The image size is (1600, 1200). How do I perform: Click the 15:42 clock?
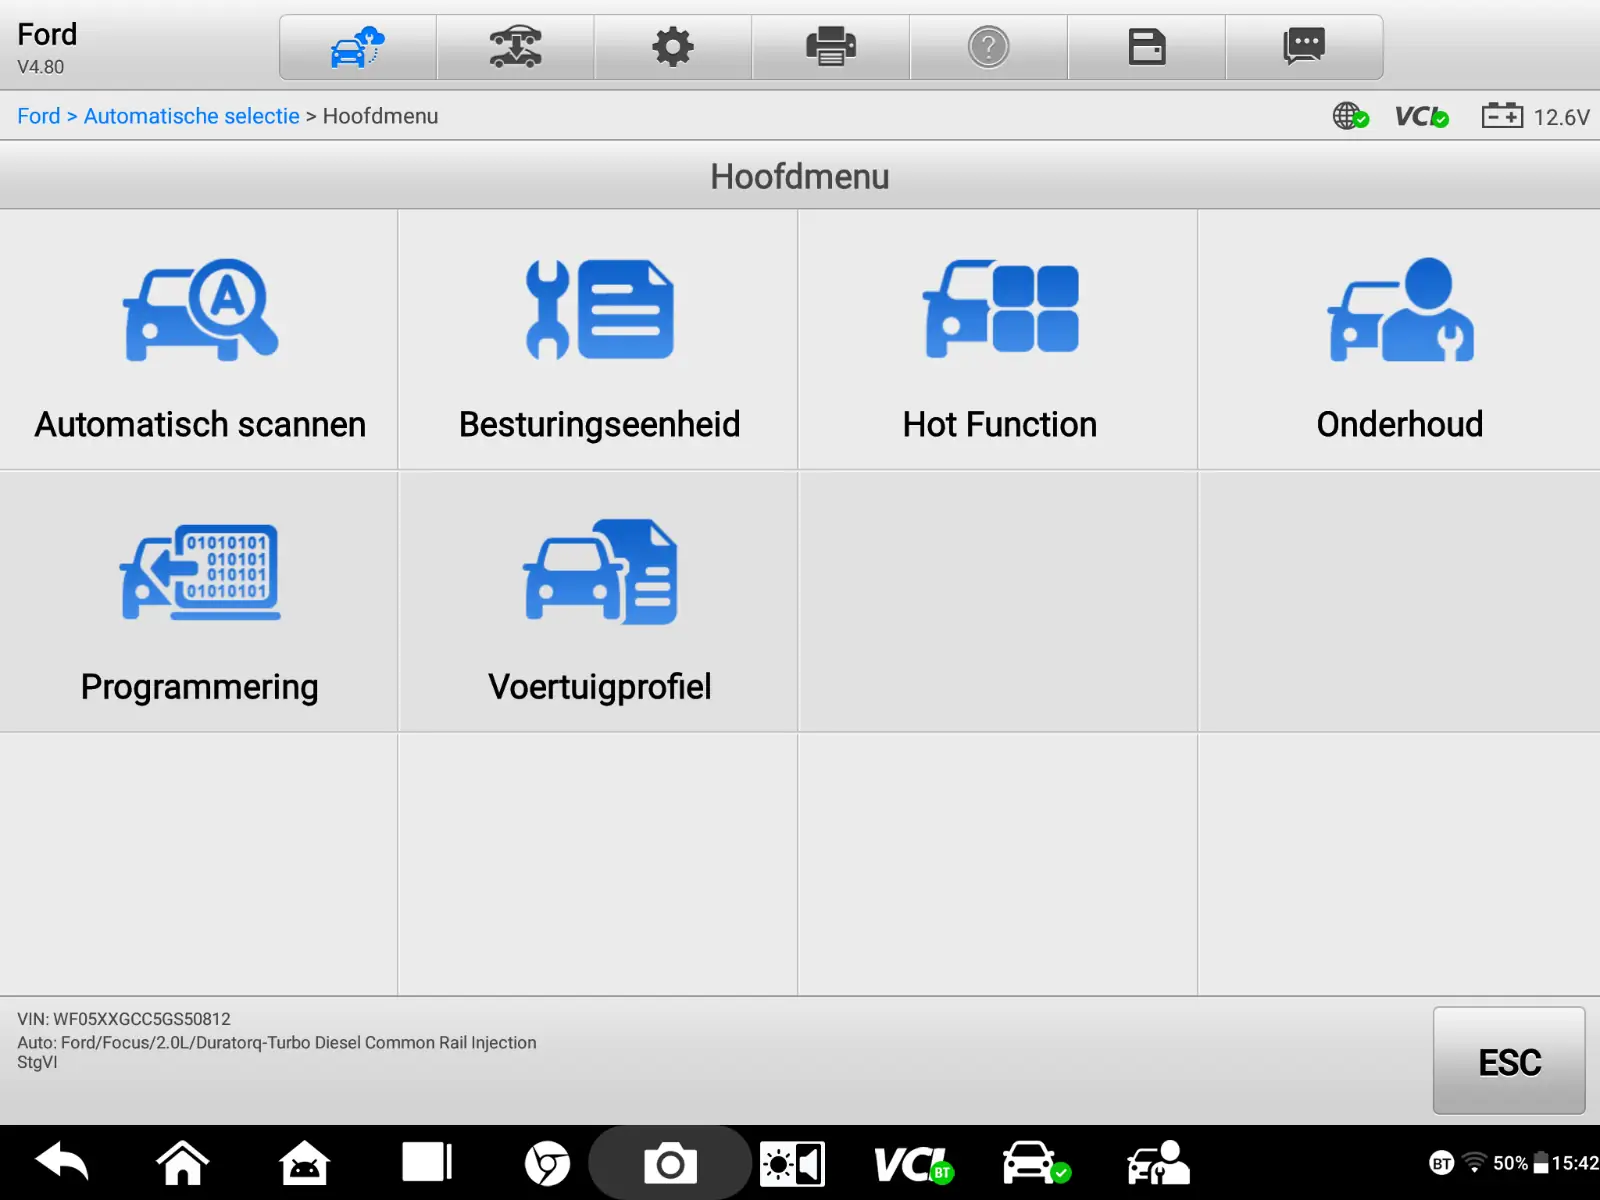1575,1163
